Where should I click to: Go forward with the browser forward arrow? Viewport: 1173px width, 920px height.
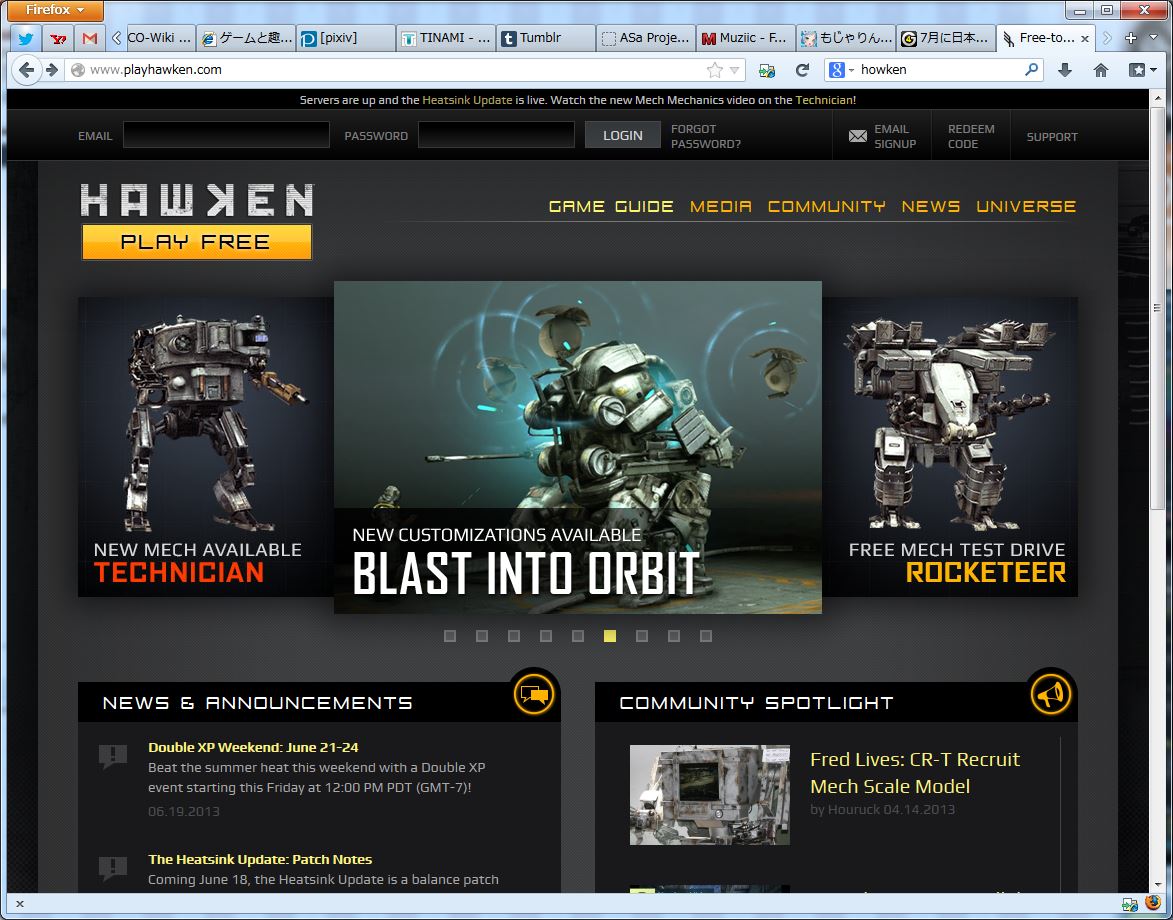(x=52, y=70)
